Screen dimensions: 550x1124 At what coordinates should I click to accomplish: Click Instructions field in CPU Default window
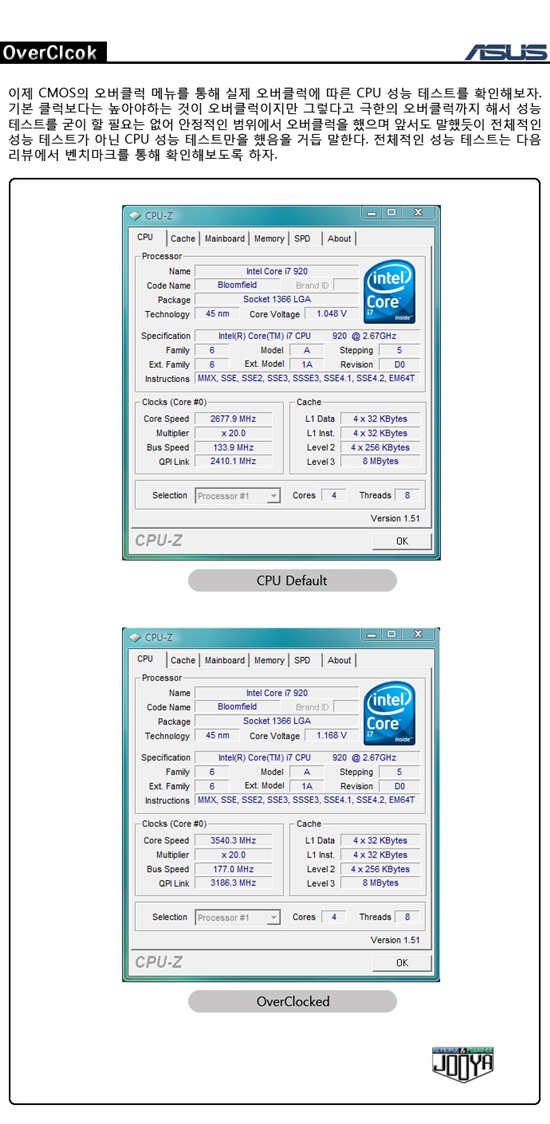tap(307, 378)
